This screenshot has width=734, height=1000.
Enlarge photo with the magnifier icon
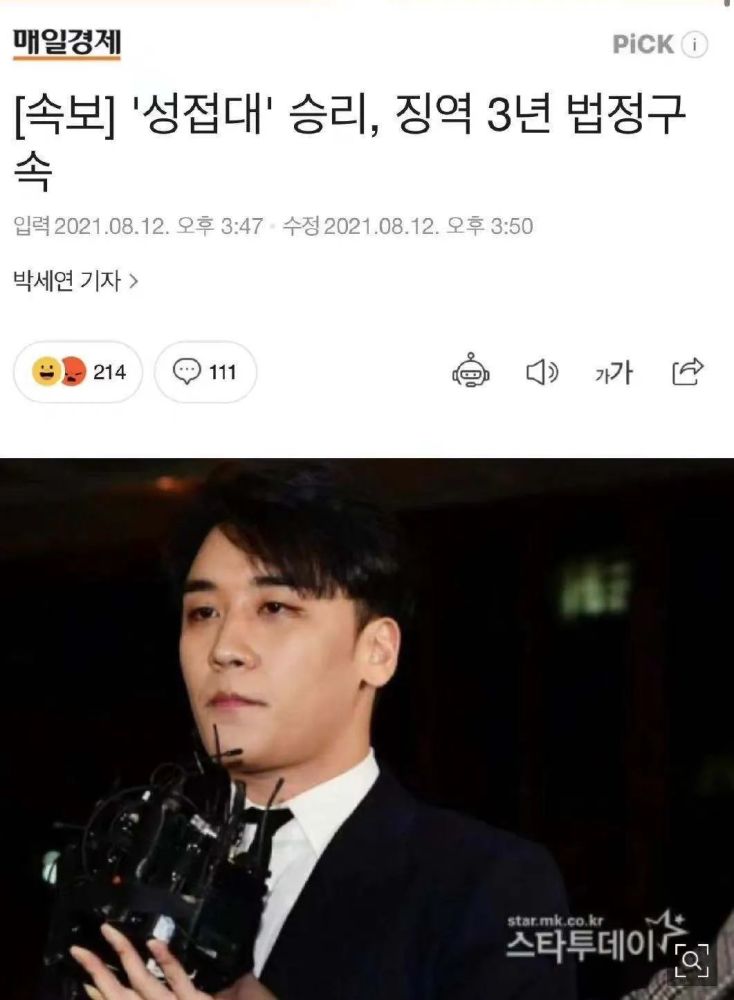tap(692, 960)
